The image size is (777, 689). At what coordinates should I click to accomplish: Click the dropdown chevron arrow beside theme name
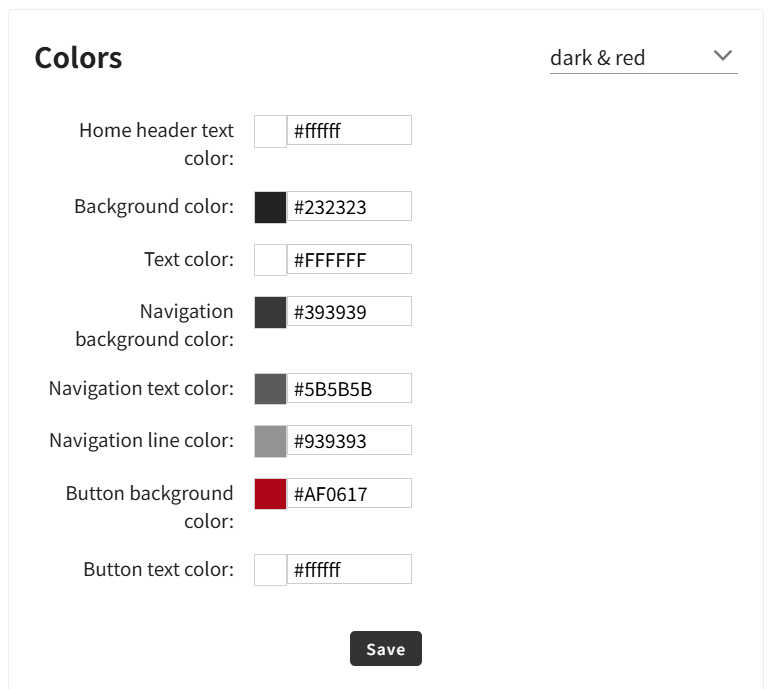point(724,56)
